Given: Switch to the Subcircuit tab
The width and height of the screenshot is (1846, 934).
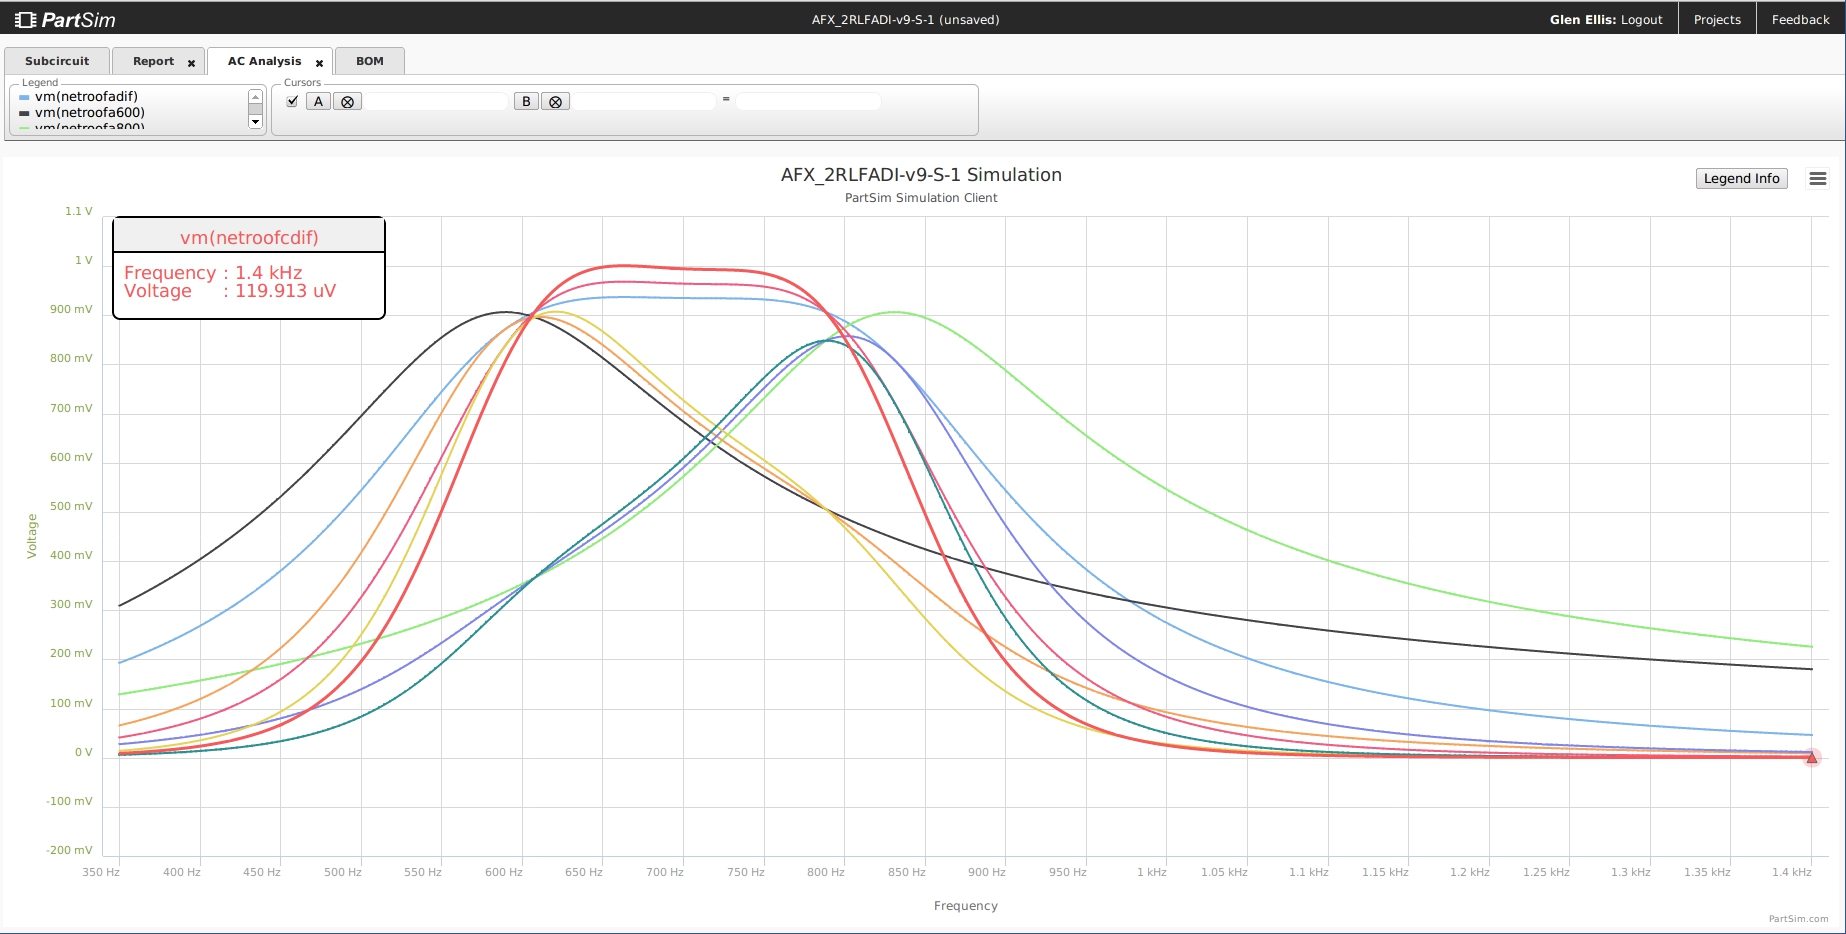Looking at the screenshot, I should point(57,61).
